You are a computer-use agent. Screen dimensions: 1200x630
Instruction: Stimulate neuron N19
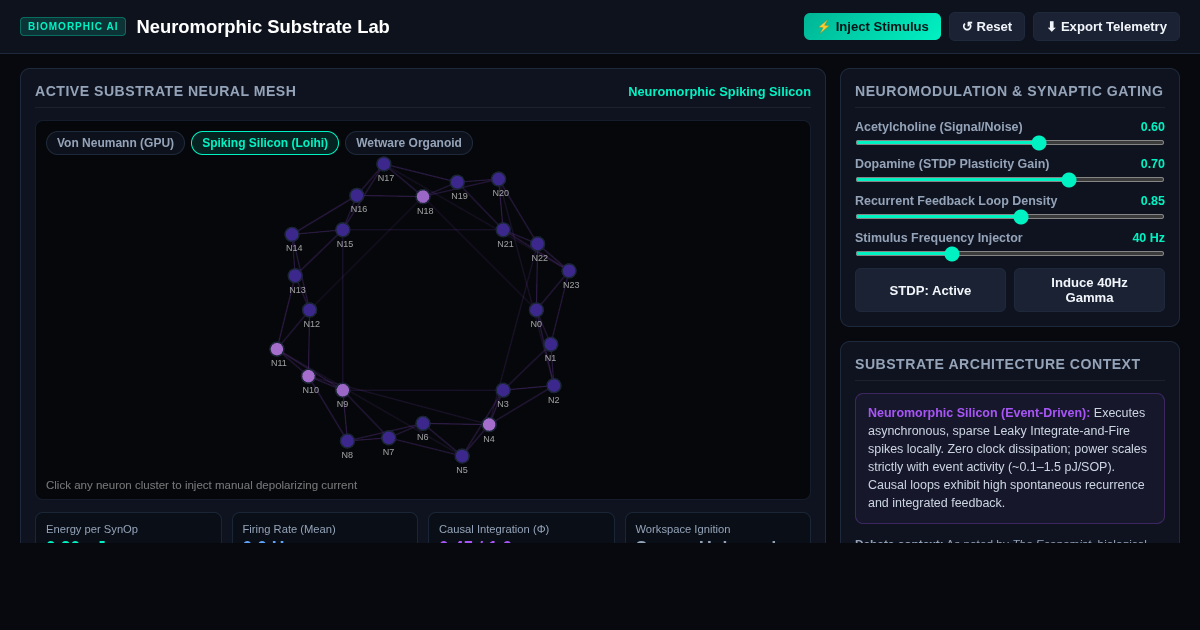click(457, 182)
